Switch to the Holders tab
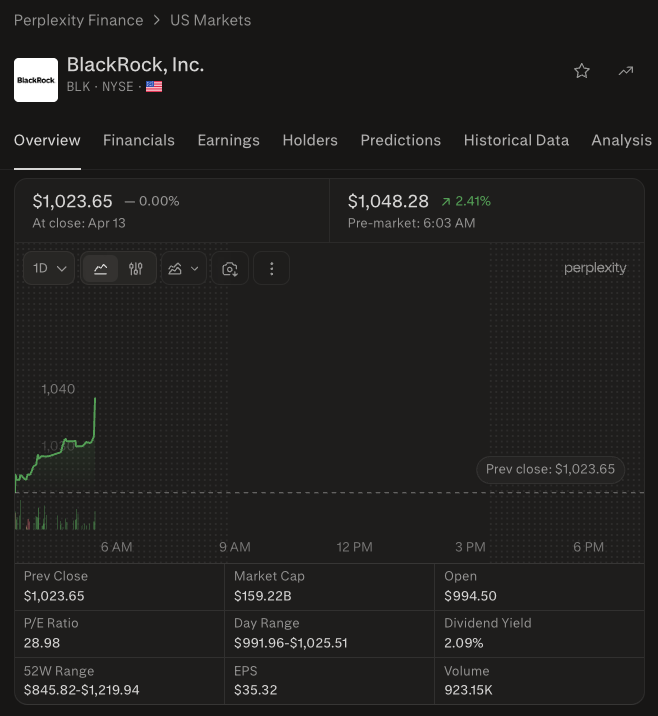The width and height of the screenshot is (658, 716). [x=310, y=140]
